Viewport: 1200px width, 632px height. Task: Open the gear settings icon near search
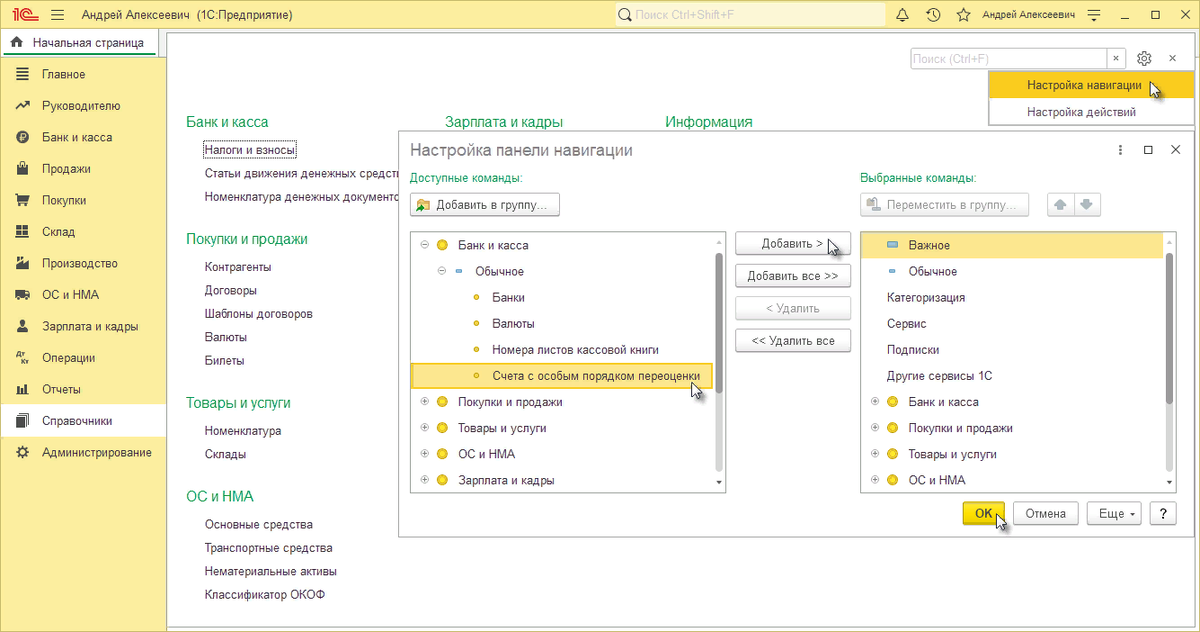(x=1145, y=59)
